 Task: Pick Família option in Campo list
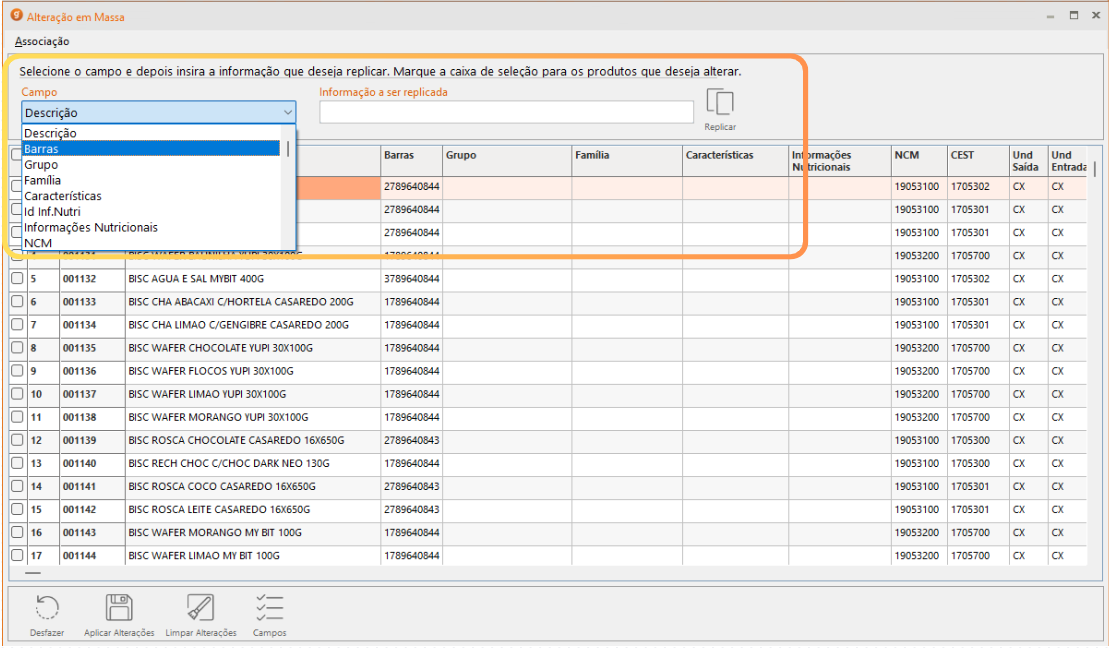(x=150, y=180)
